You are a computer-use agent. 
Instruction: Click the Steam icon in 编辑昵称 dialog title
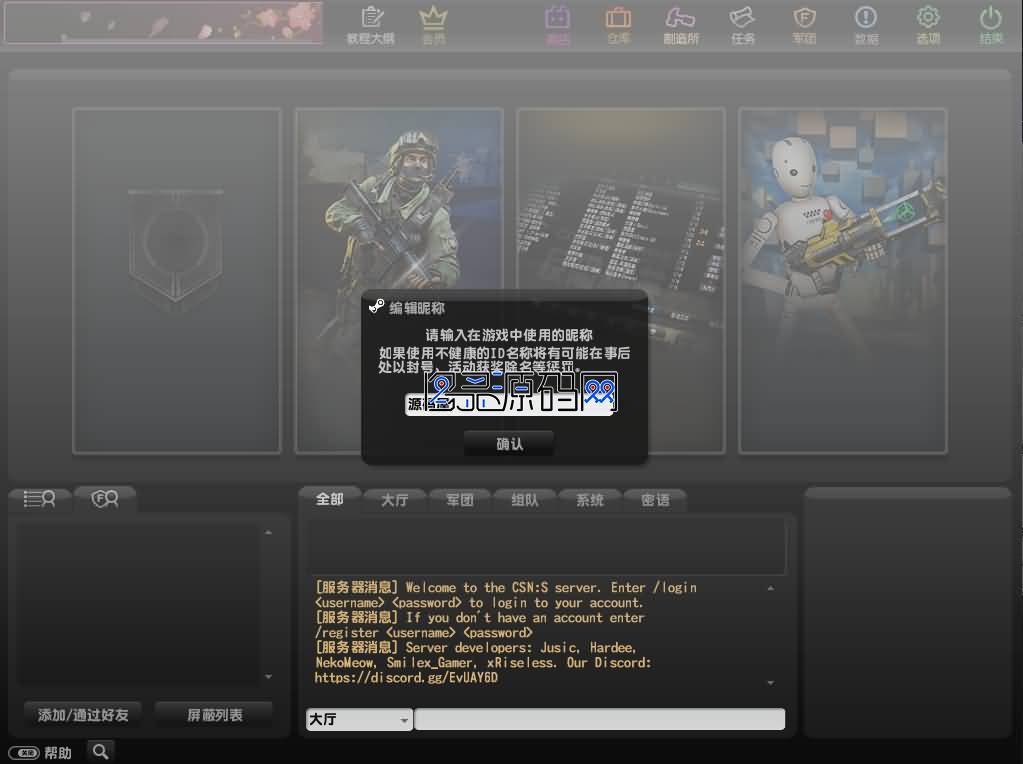(x=376, y=306)
